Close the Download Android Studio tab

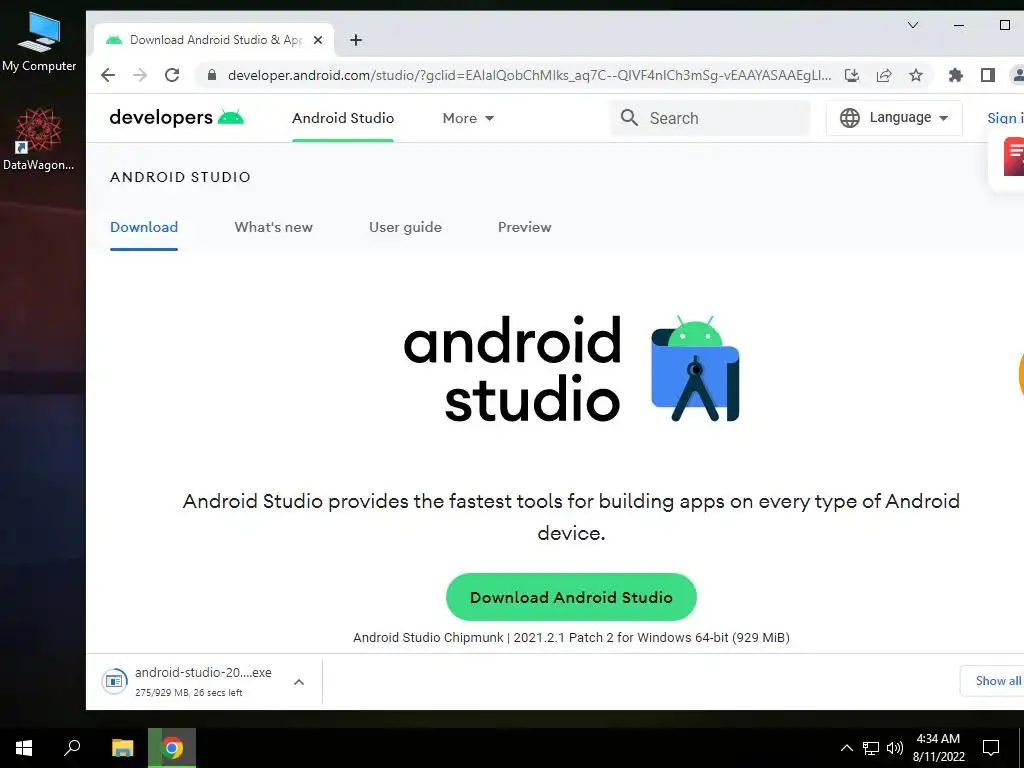[318, 40]
